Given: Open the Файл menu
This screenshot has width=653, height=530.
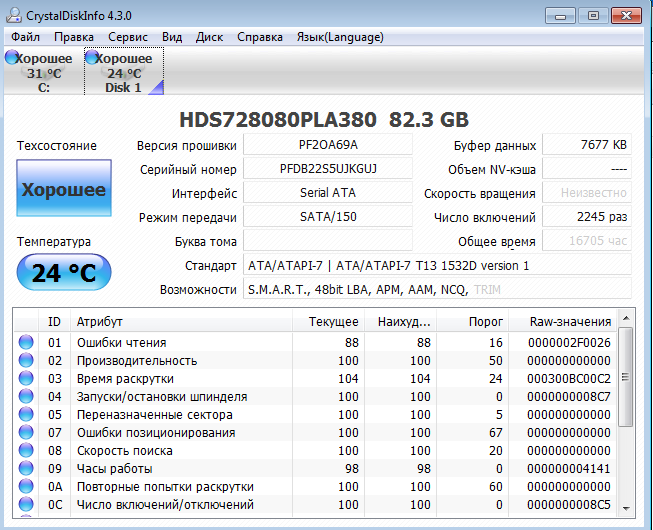Looking at the screenshot, I should 25,37.
